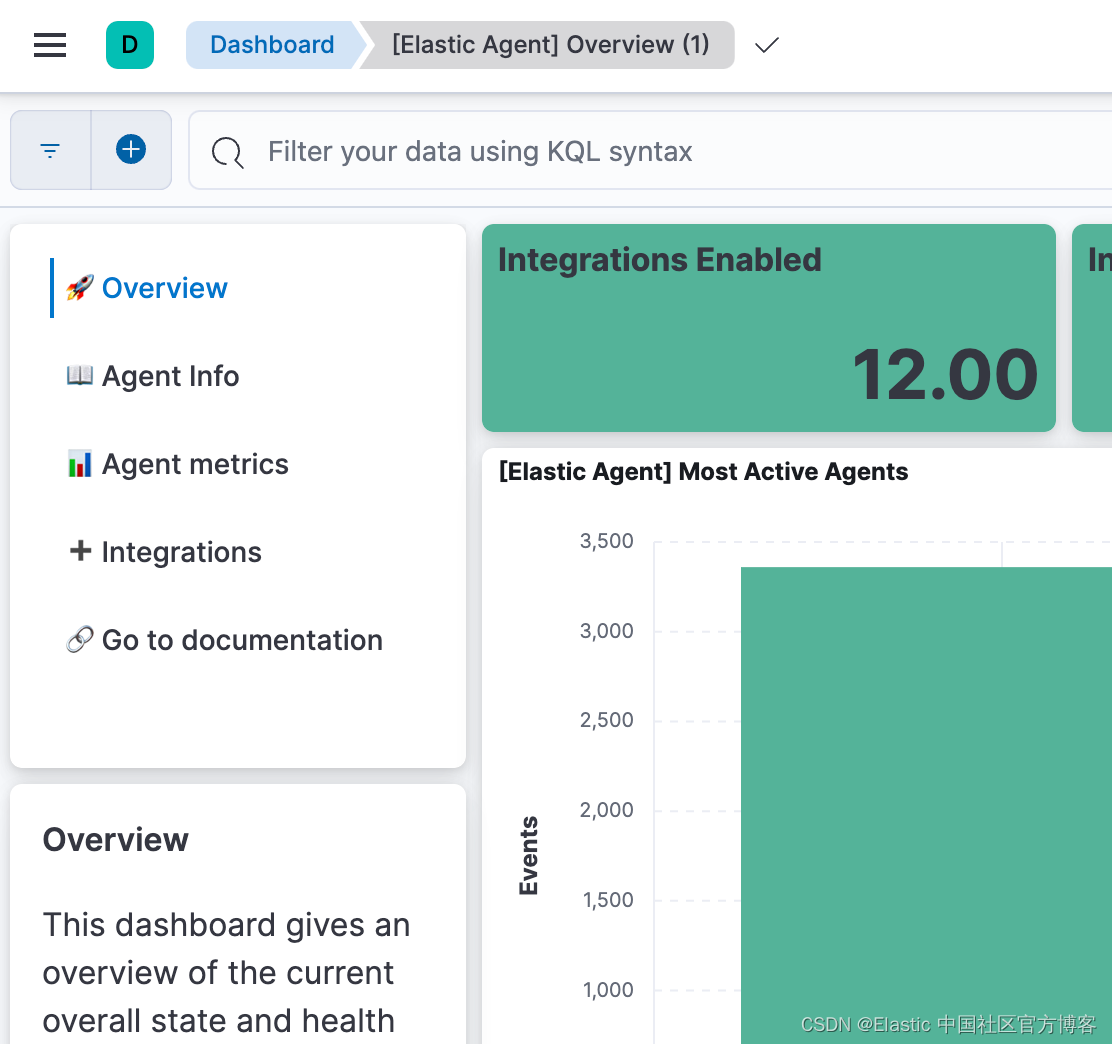Click the 2,500 axis label
Image resolution: width=1112 pixels, height=1044 pixels.
coord(606,720)
